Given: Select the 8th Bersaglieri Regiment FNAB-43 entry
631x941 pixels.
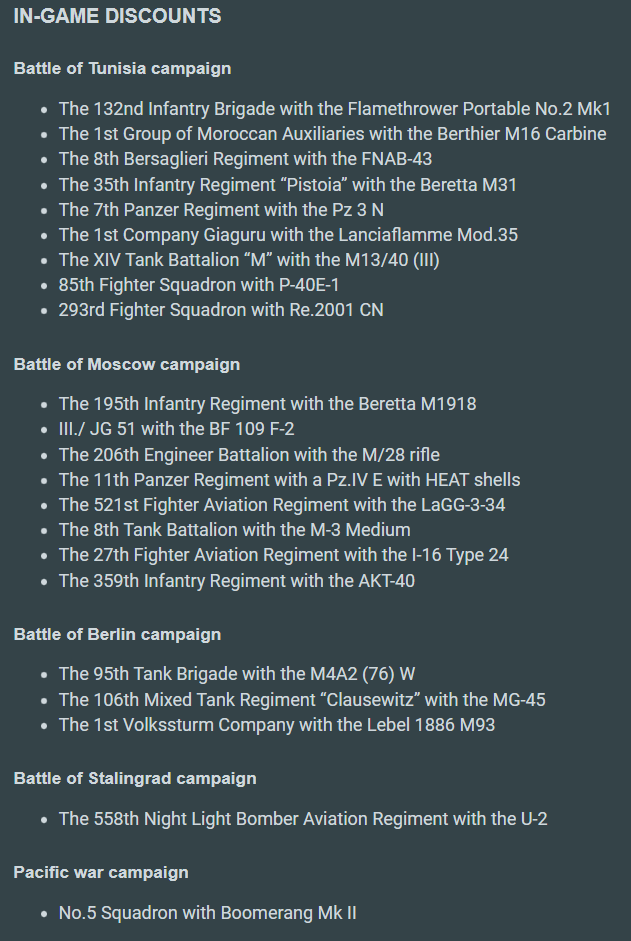Looking at the screenshot, I should pyautogui.click(x=245, y=159).
